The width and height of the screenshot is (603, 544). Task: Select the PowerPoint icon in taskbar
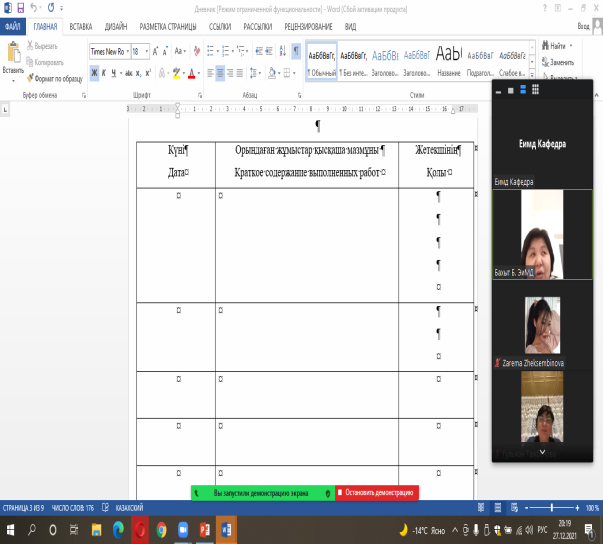(205, 528)
